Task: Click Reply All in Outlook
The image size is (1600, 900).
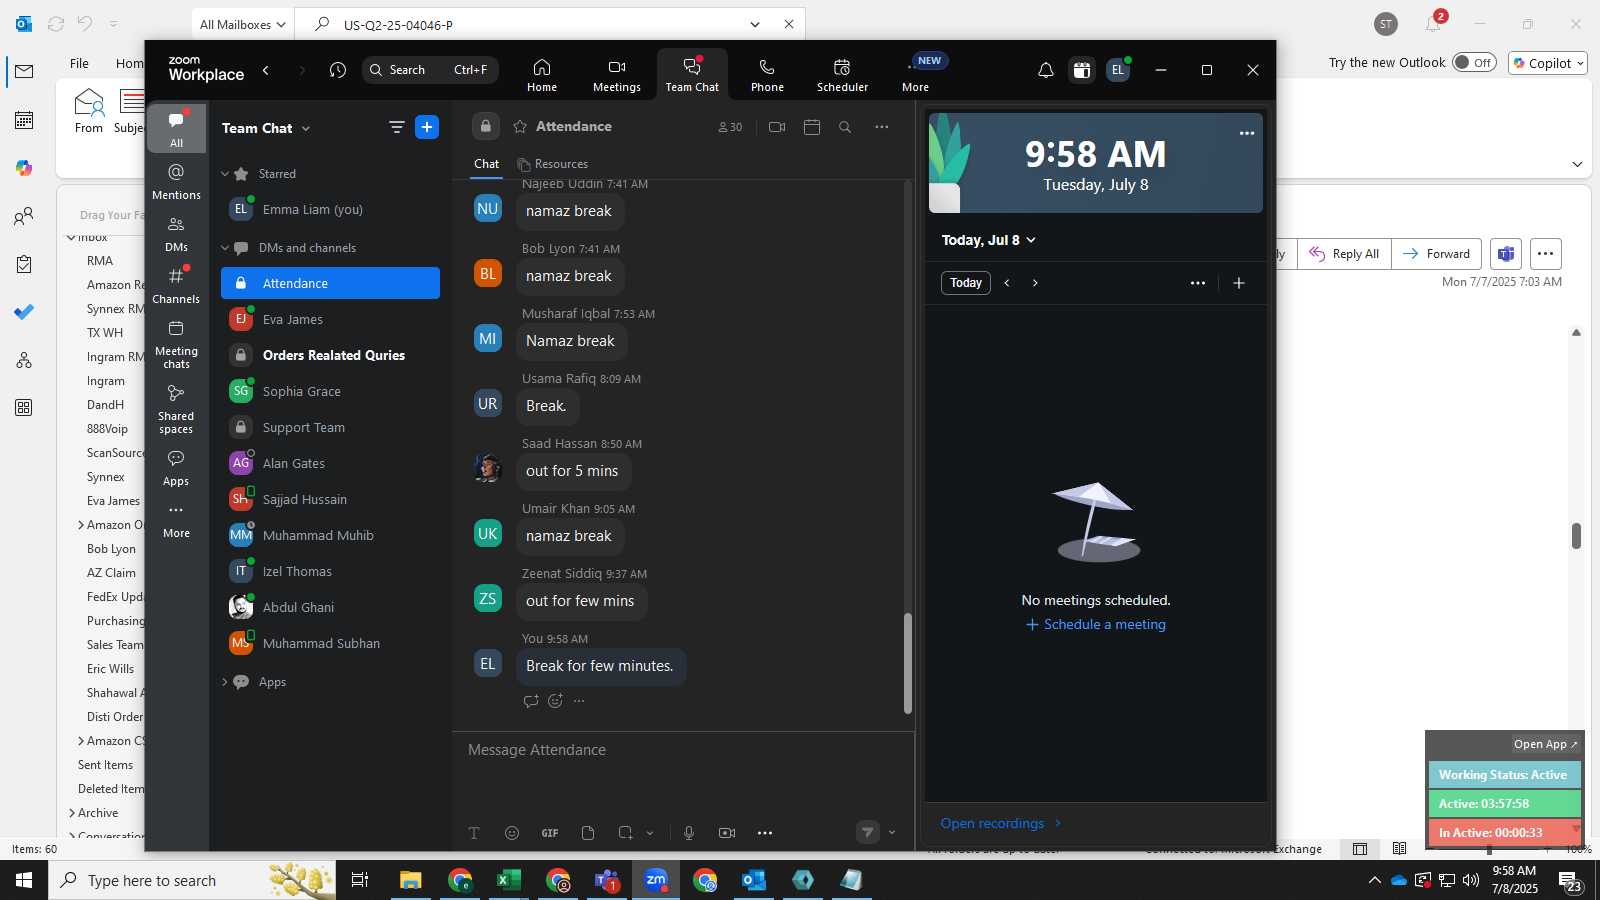Action: coord(1344,254)
